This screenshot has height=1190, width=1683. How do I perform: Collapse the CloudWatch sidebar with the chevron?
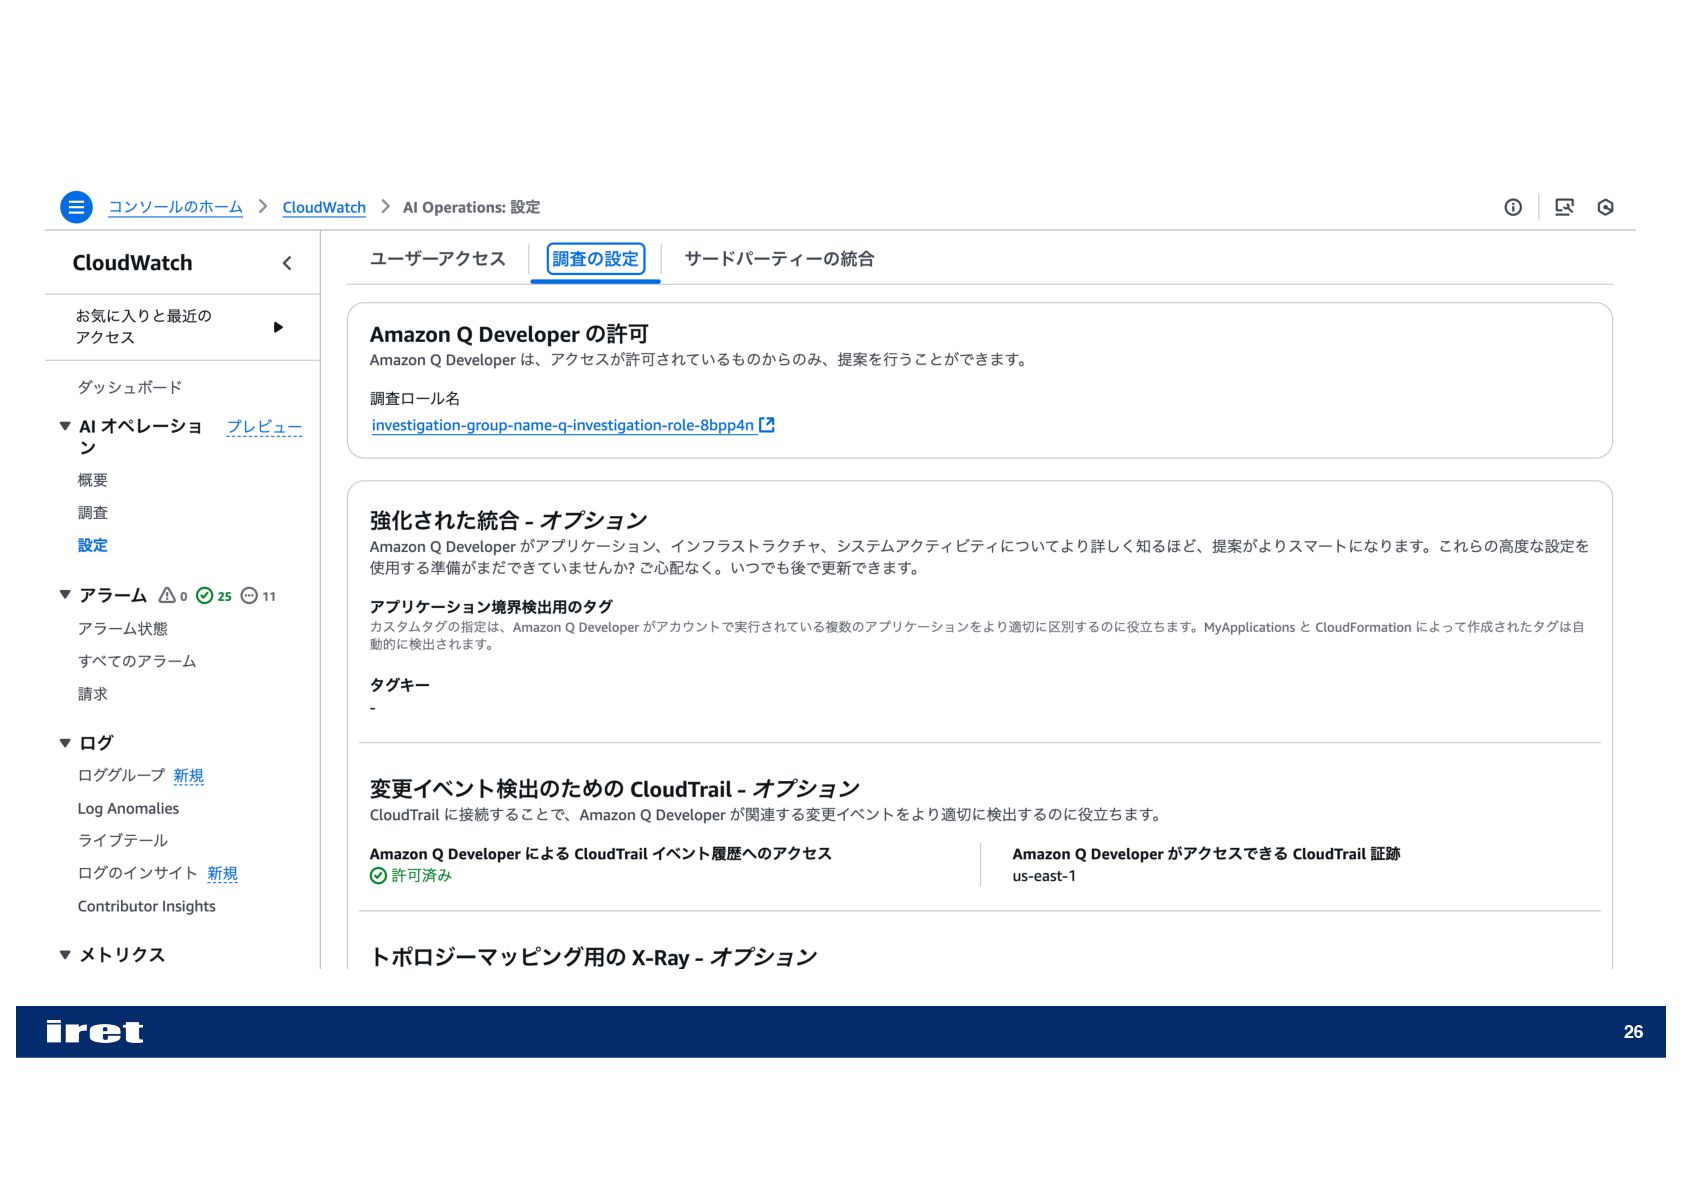tap(287, 263)
